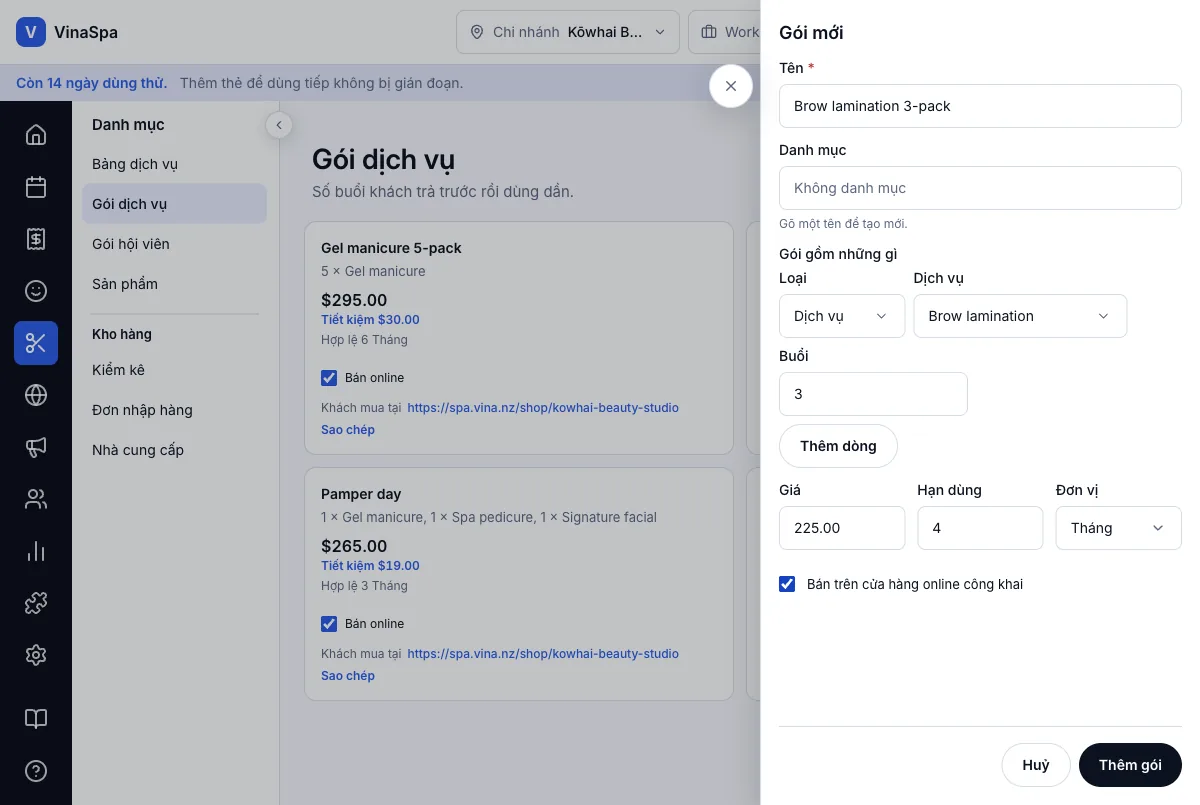Open the question mark help icon
1200x805 pixels.
[36, 771]
